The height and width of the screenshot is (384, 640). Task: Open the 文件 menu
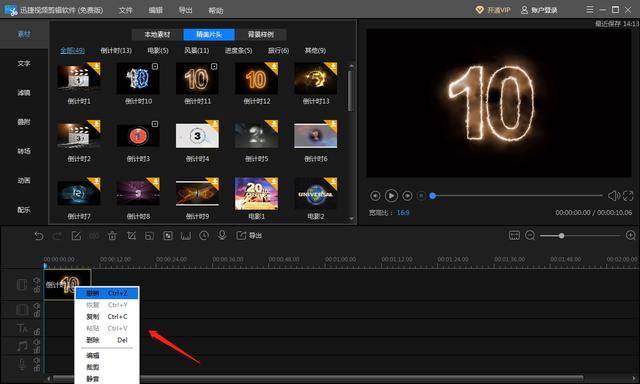tap(125, 10)
